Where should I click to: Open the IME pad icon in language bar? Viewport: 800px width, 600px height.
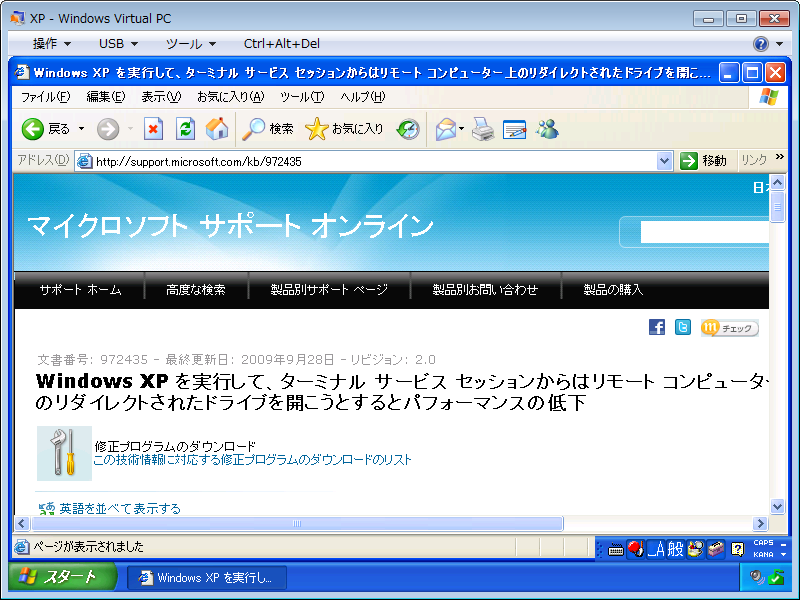[x=695, y=549]
